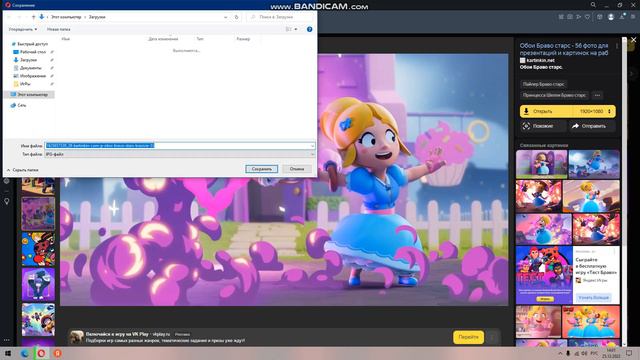Open the view options dropdown in dialog

[296, 29]
